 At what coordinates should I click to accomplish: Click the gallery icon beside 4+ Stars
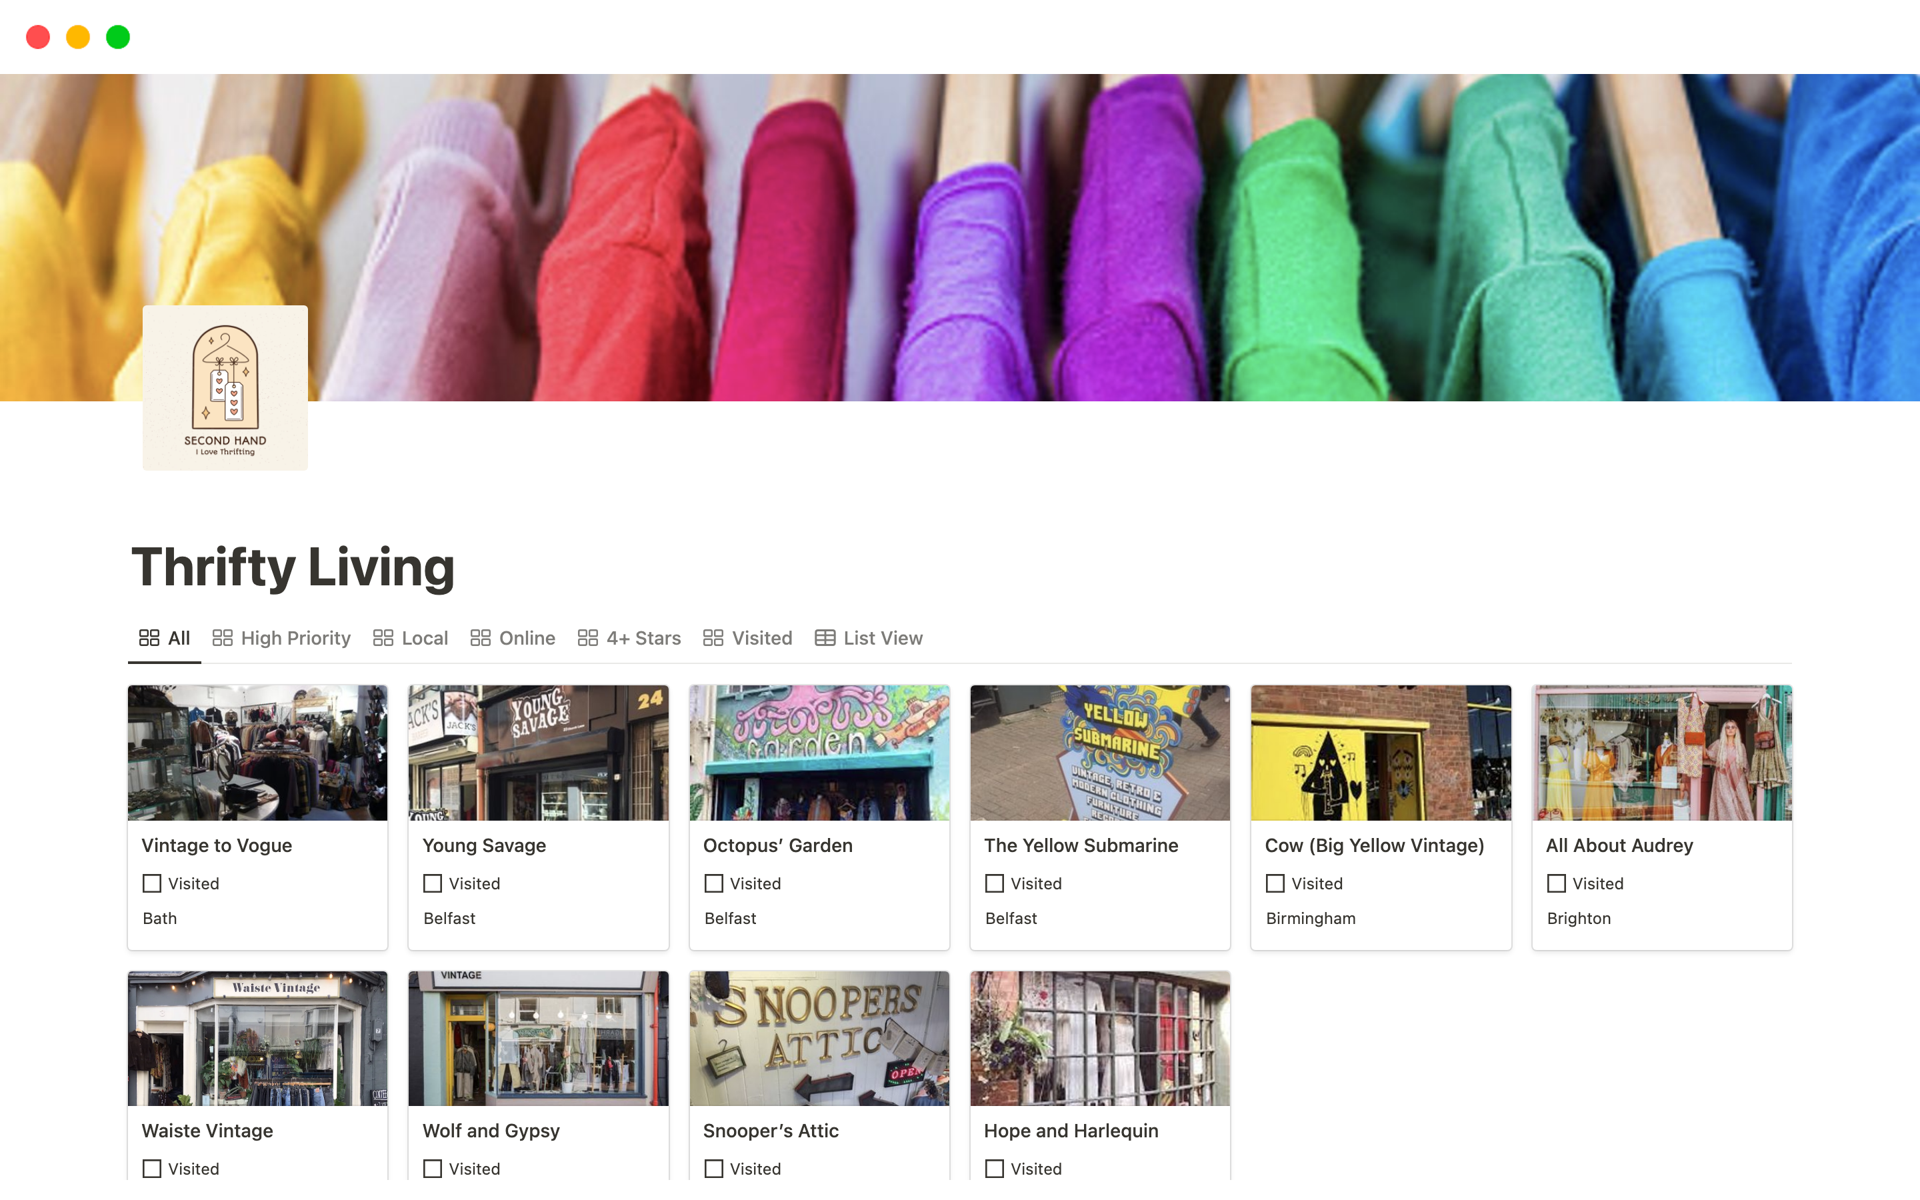tap(588, 637)
